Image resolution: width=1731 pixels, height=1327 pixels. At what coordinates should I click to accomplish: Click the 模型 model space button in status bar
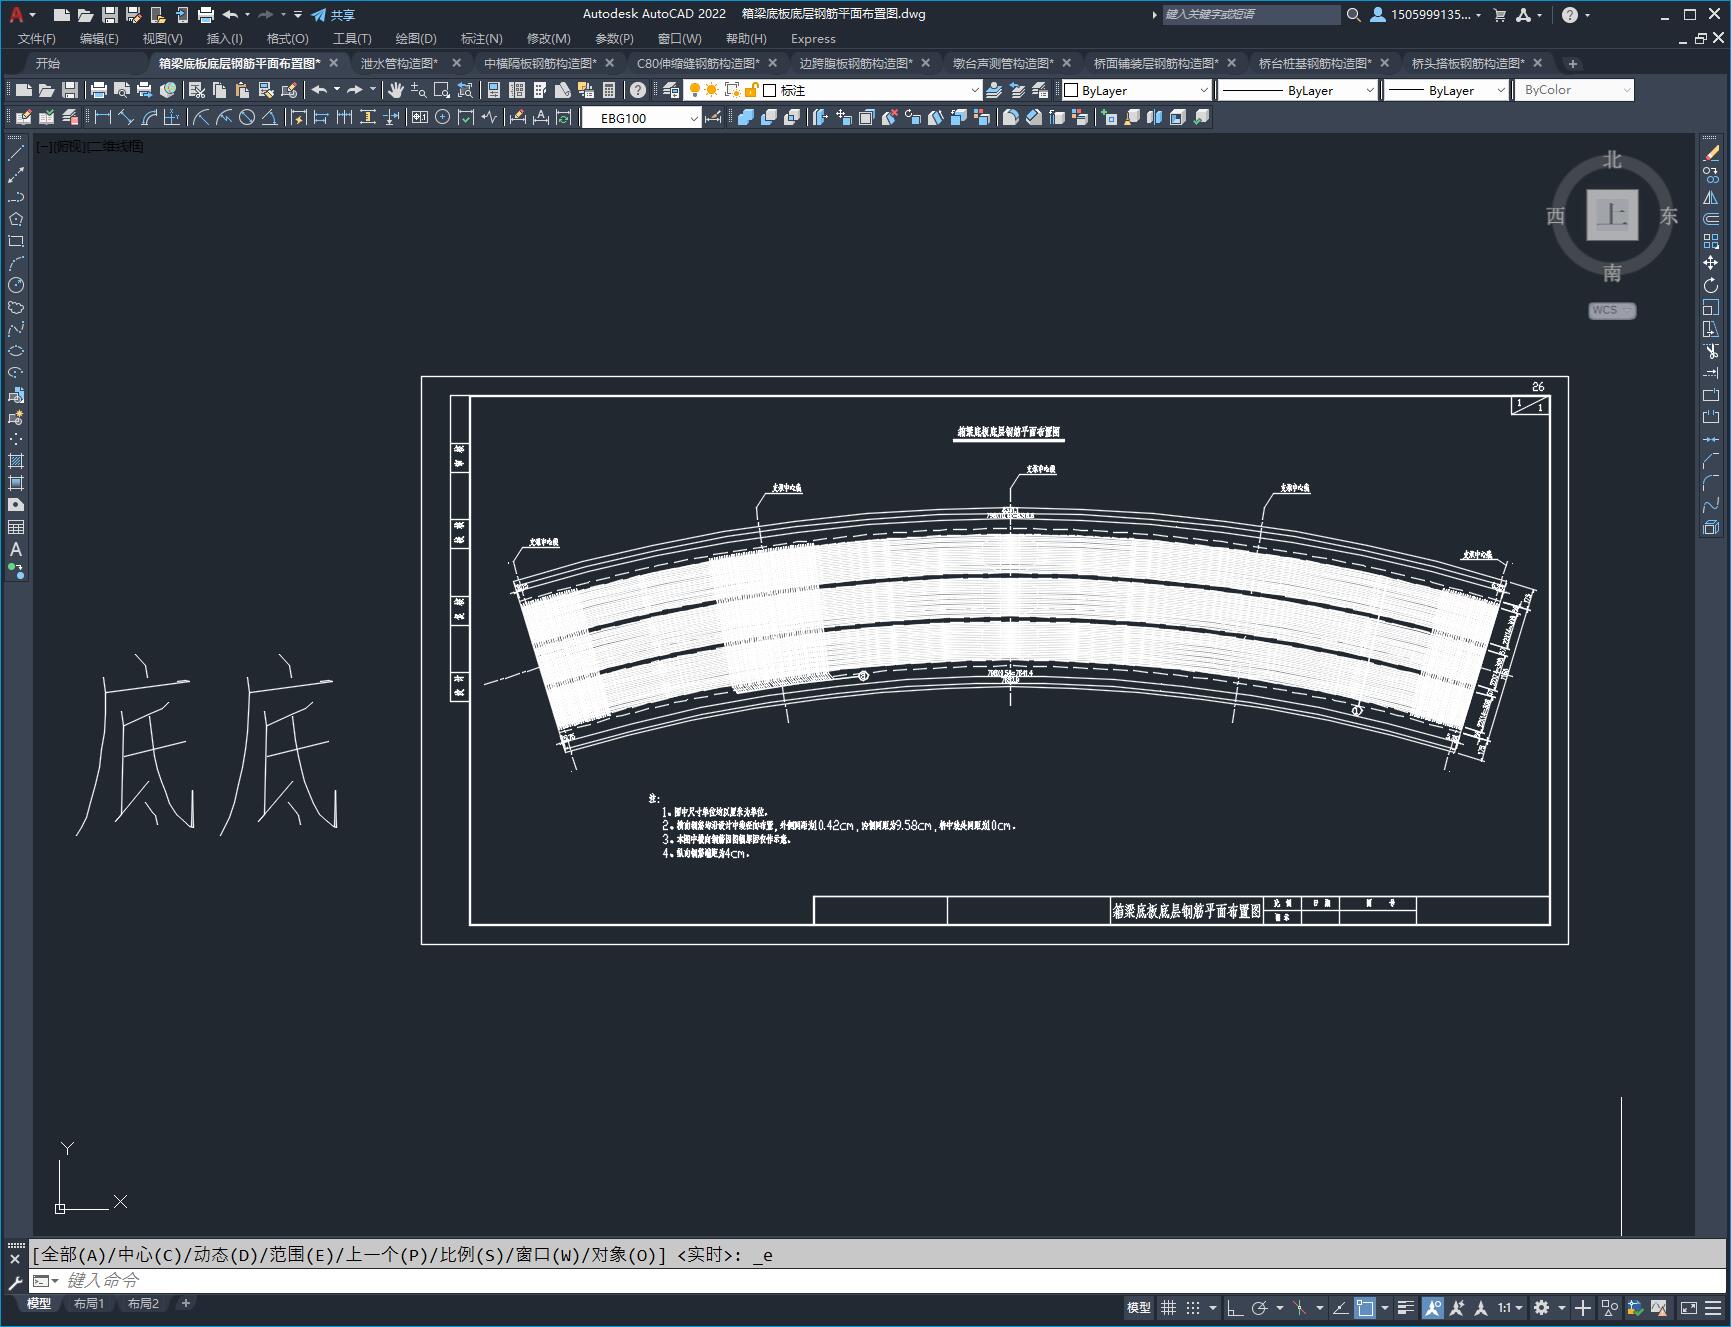1139,1307
